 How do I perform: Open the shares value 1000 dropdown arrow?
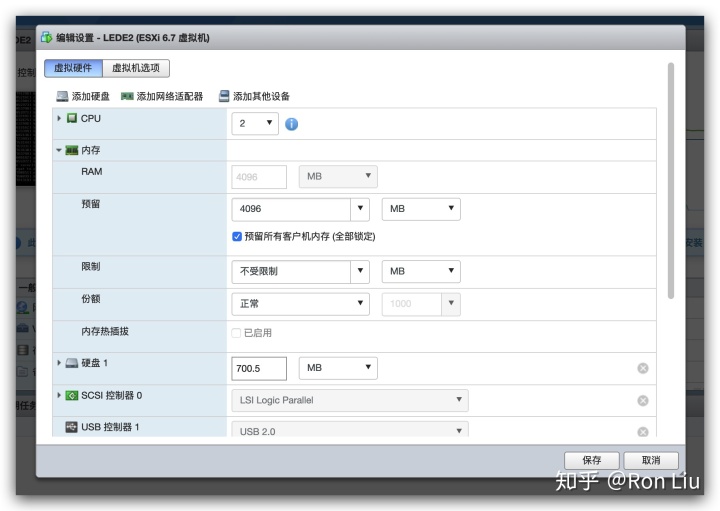451,304
